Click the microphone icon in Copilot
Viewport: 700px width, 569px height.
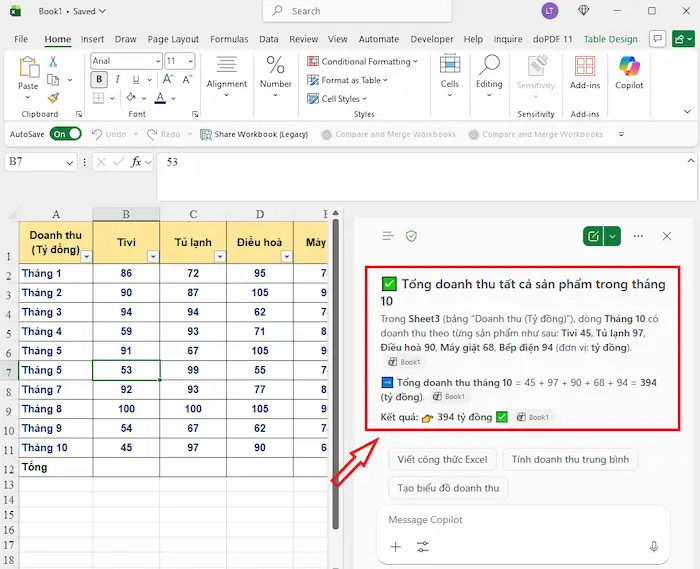click(654, 547)
